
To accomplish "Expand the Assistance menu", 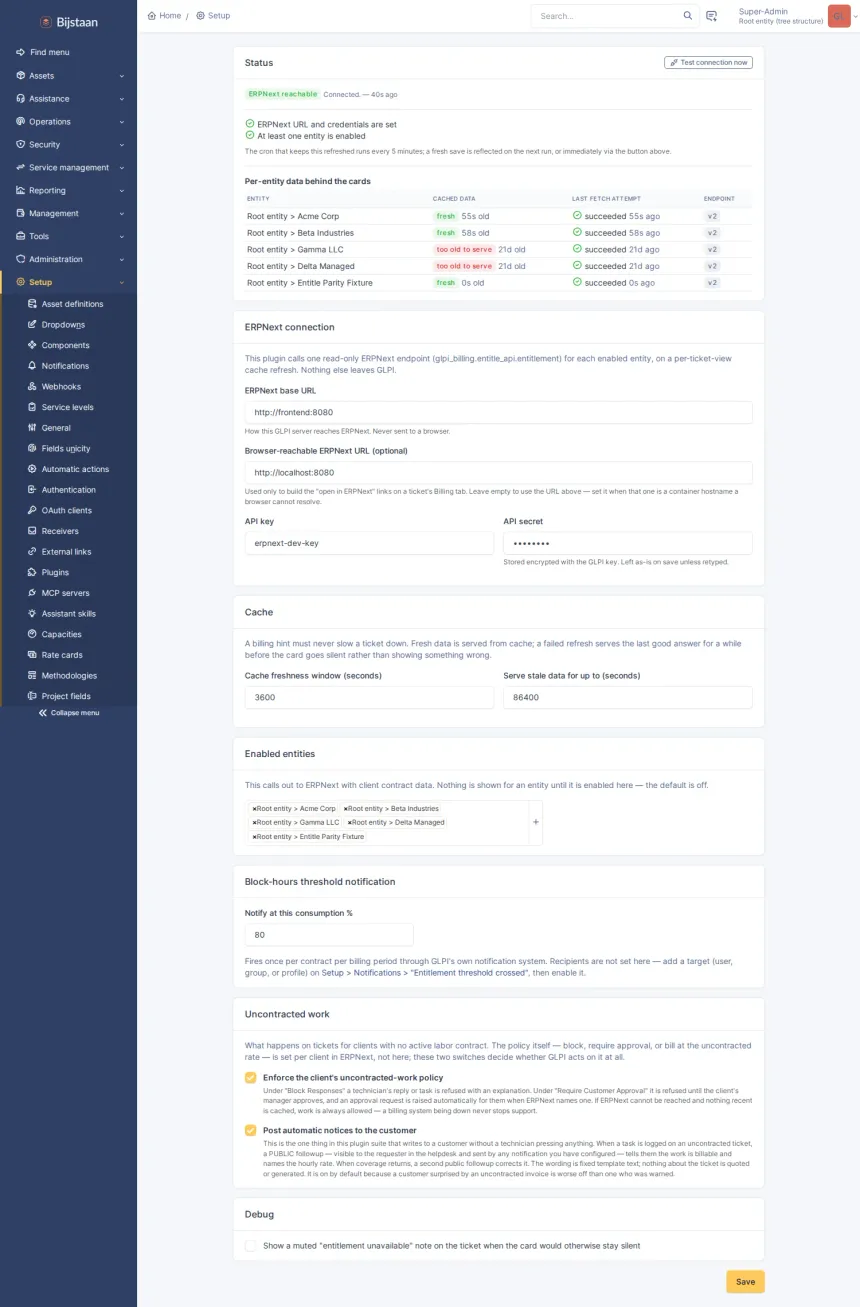I will coord(68,98).
